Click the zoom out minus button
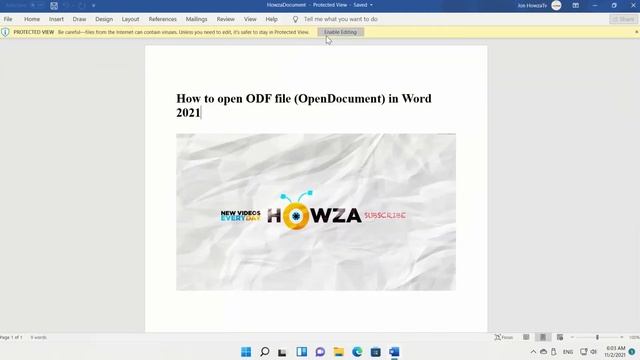 [x=572, y=338]
